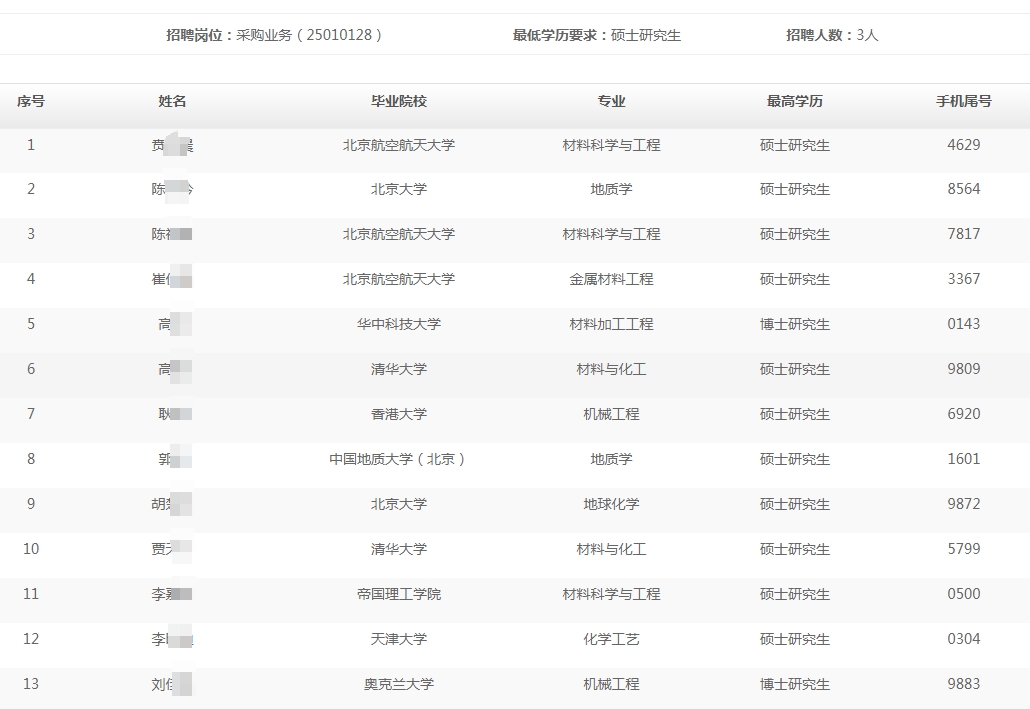Screen dimensions: 1030x709
Task: Click the 最低学历要求 label
Action: click(560, 35)
